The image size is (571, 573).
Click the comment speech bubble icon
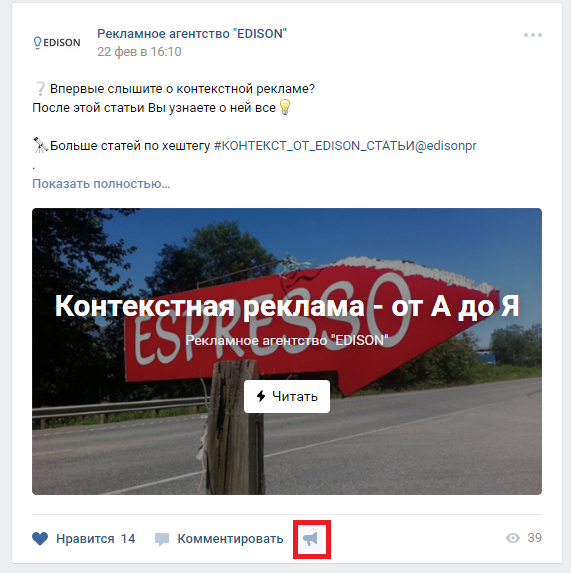coord(162,539)
